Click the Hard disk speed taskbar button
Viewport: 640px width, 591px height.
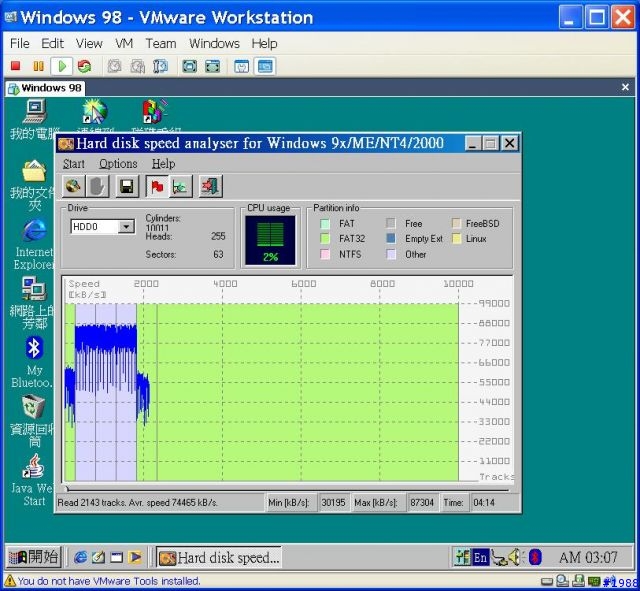[x=219, y=558]
